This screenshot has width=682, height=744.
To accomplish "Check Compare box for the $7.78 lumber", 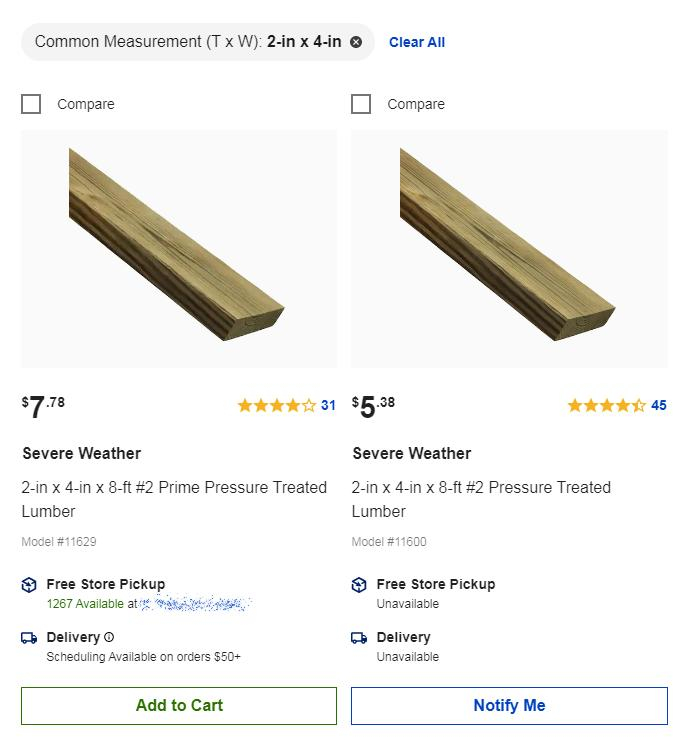I will (31, 104).
